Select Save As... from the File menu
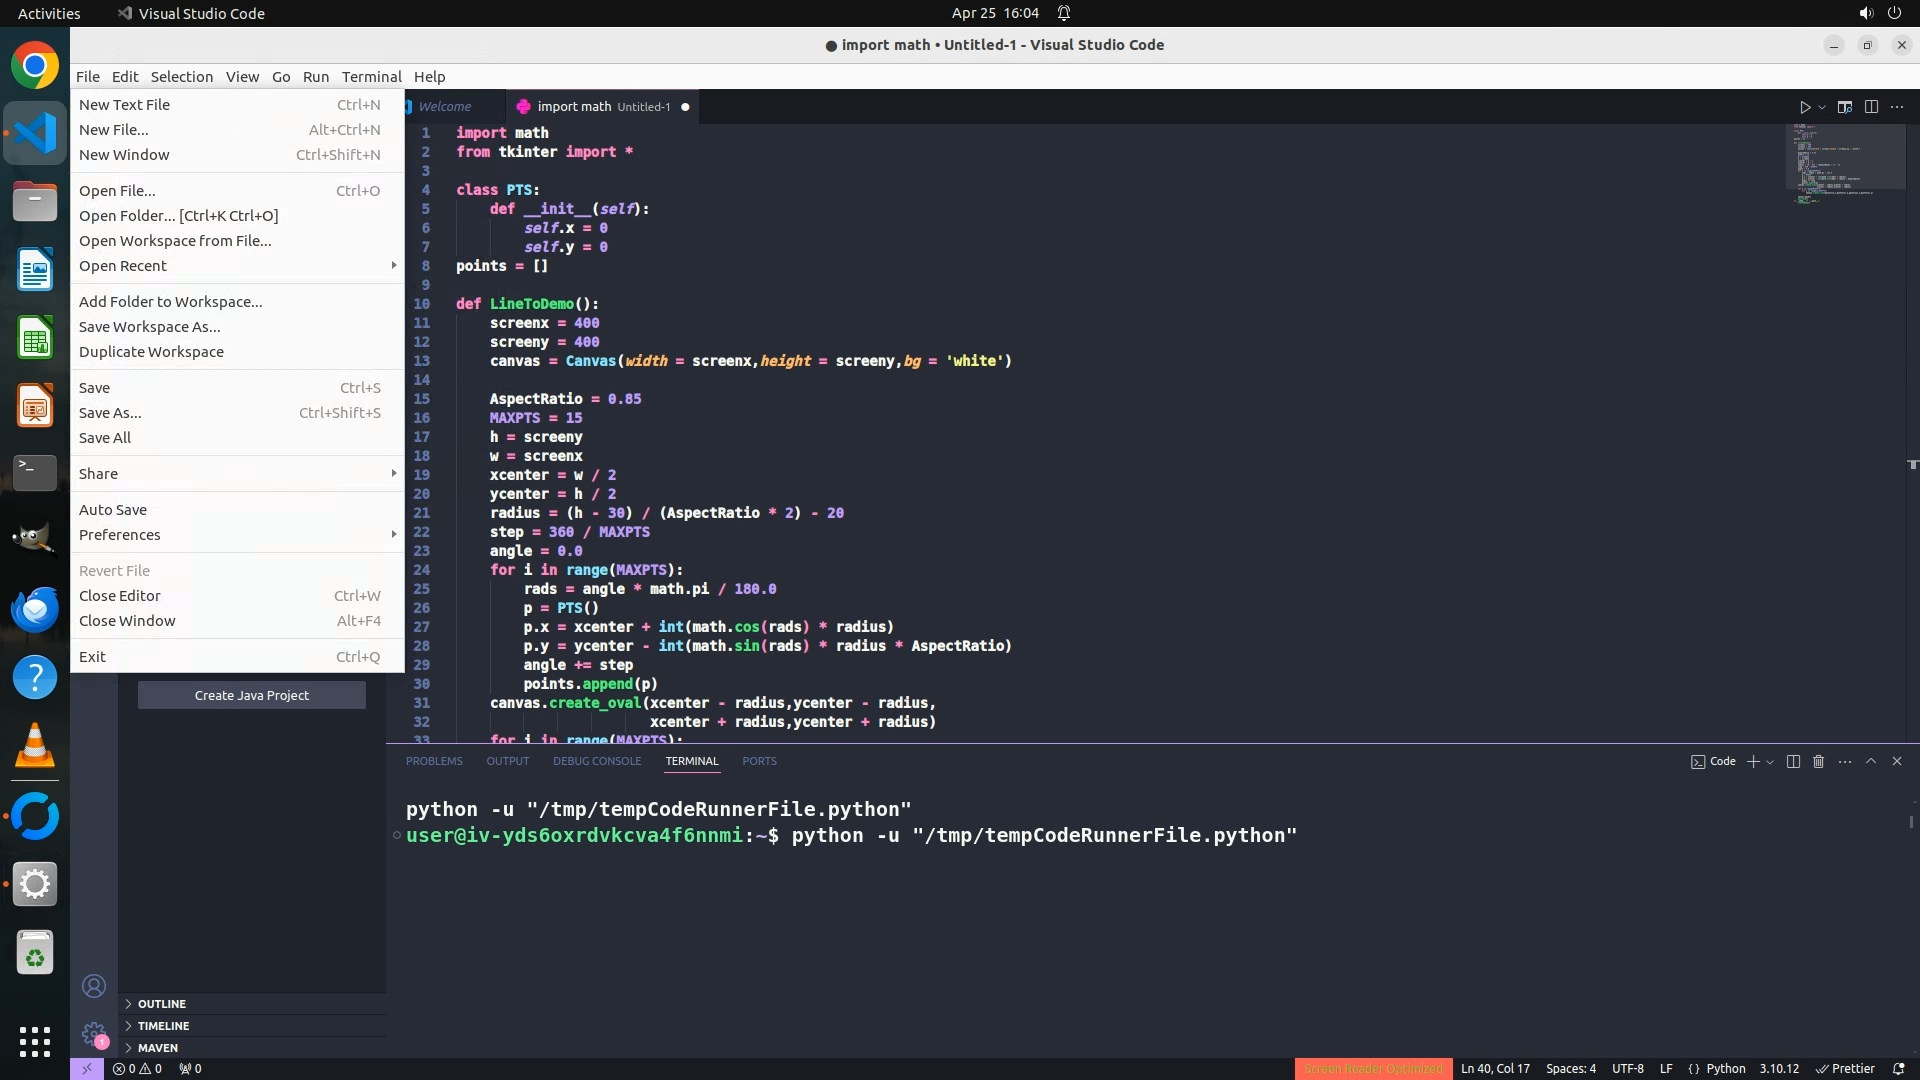 110,413
